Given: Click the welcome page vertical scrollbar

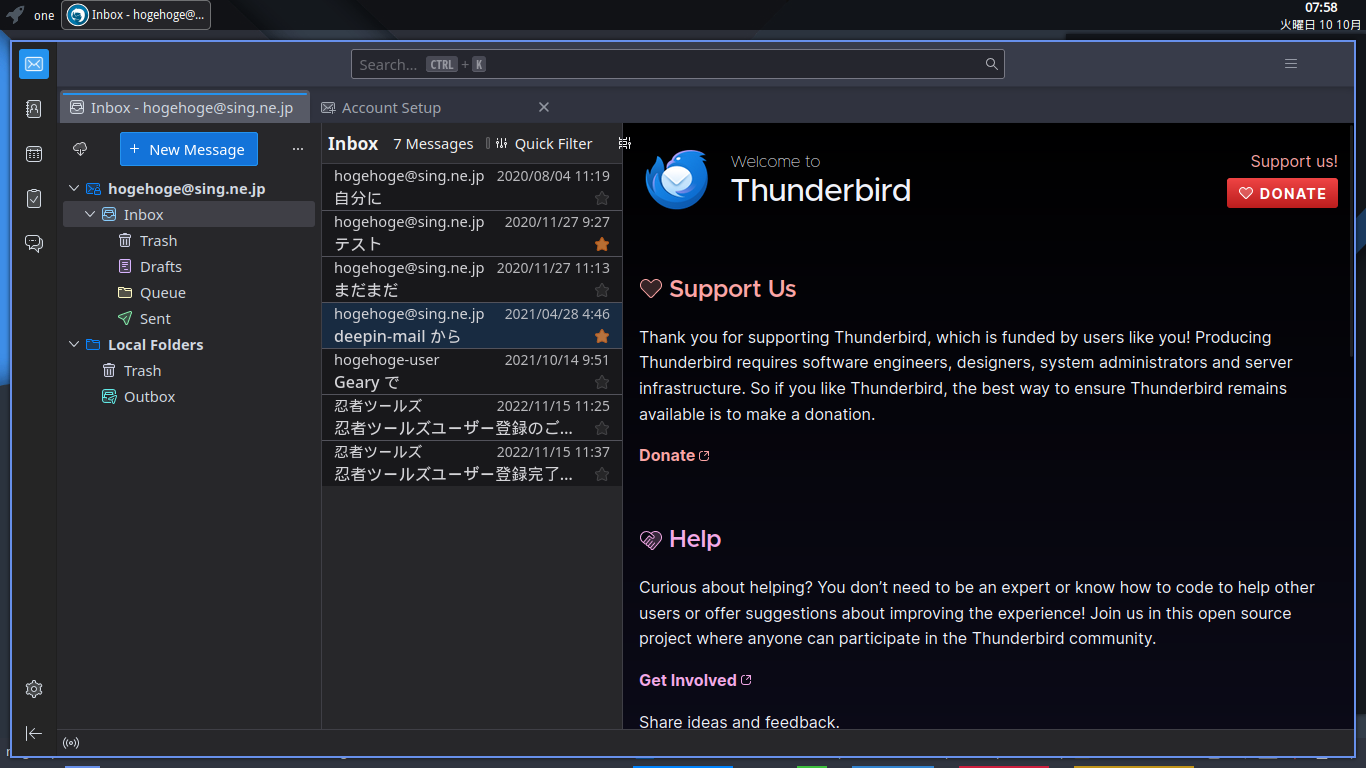Looking at the screenshot, I should 1351,240.
